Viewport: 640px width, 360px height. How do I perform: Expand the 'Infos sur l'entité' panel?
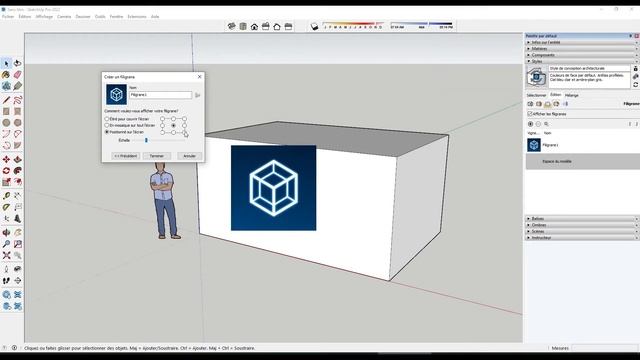pyautogui.click(x=582, y=42)
